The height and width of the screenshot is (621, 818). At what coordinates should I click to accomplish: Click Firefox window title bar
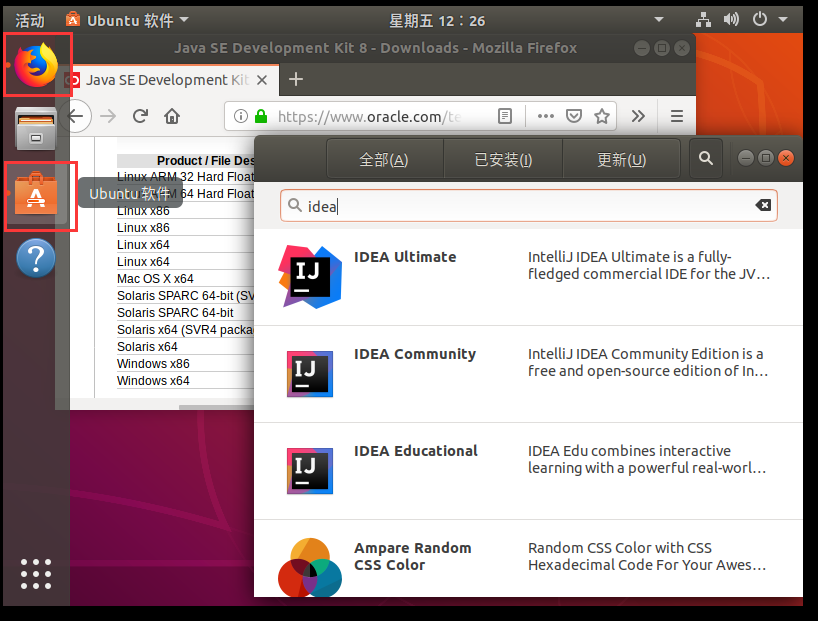pos(376,48)
